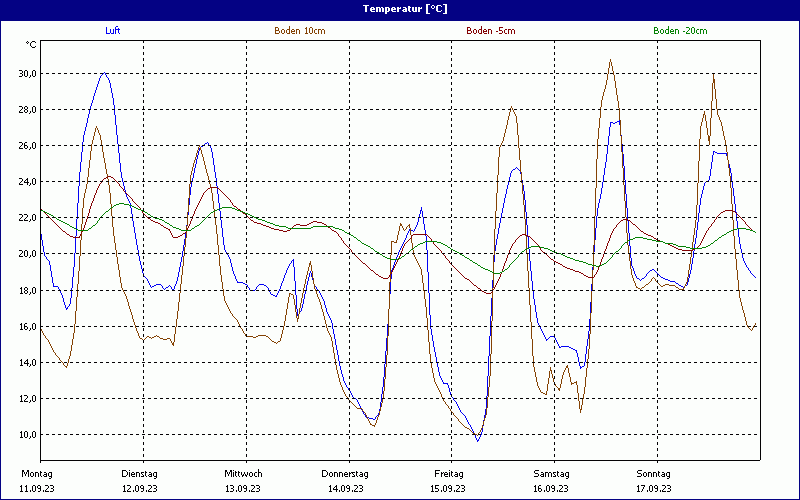Click the 22,0 y-axis value
Viewport: 800px width, 500px height.
[27, 218]
